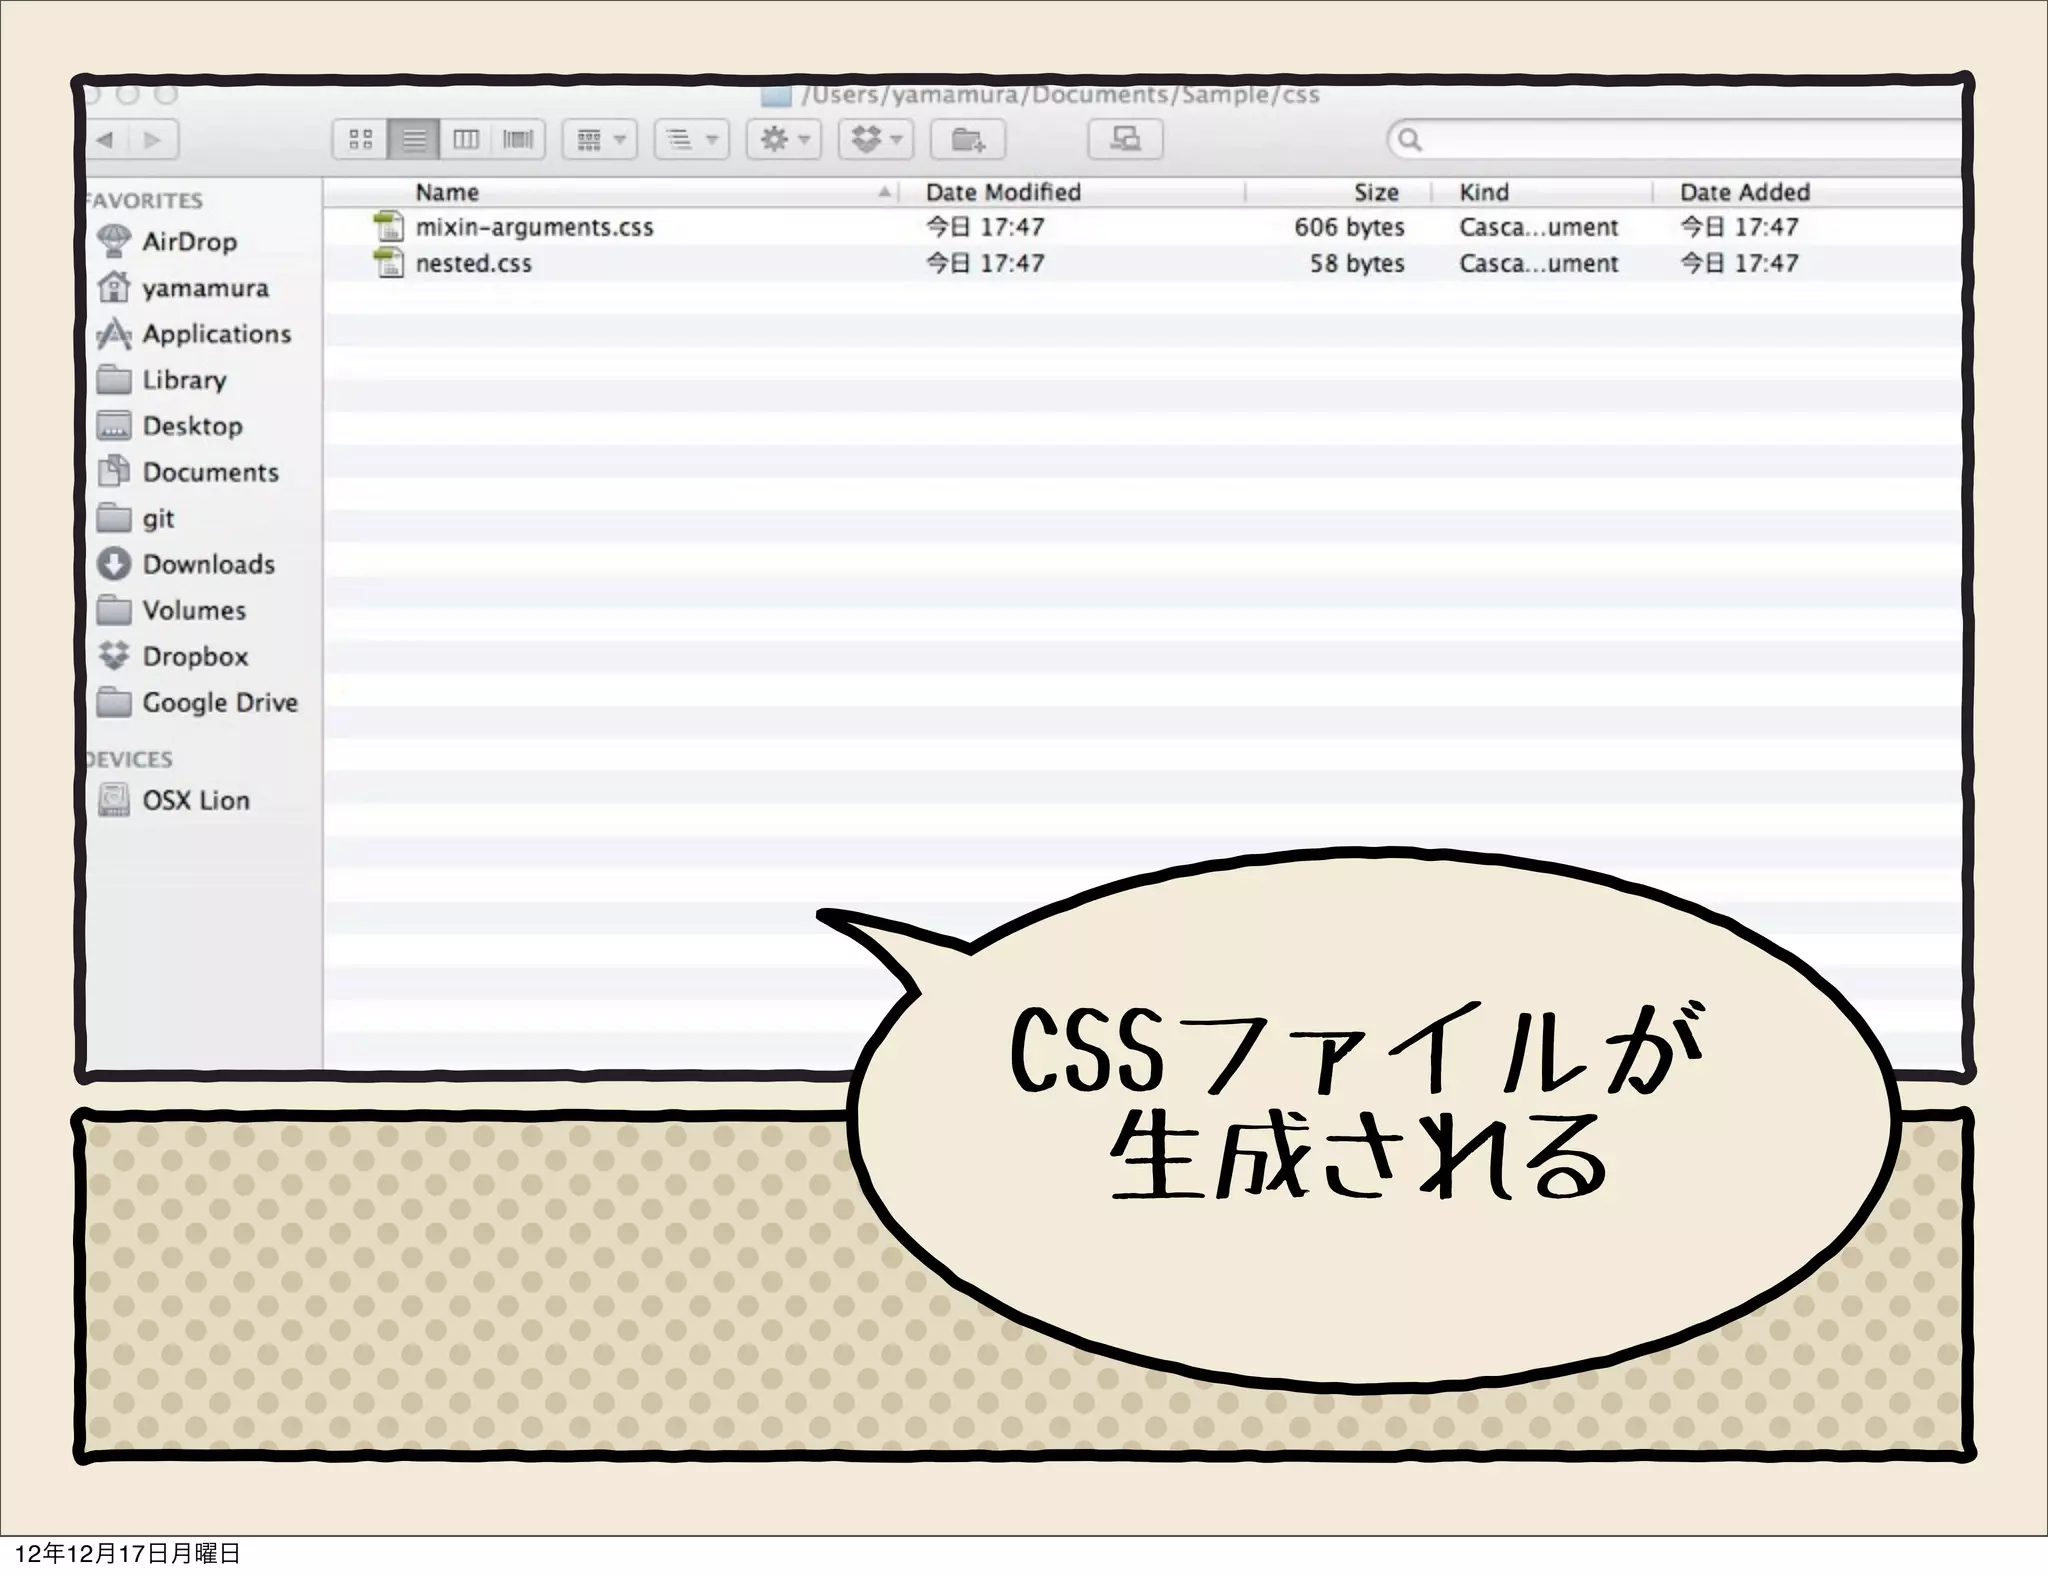Open the list sorting options dropdown
Viewport: 2048px width, 1576px height.
(x=692, y=139)
